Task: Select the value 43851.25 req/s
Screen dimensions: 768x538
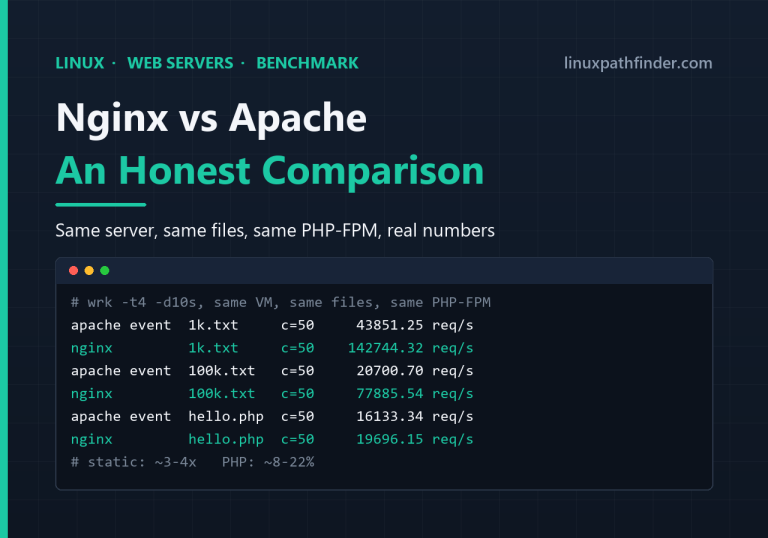Action: 414,325
